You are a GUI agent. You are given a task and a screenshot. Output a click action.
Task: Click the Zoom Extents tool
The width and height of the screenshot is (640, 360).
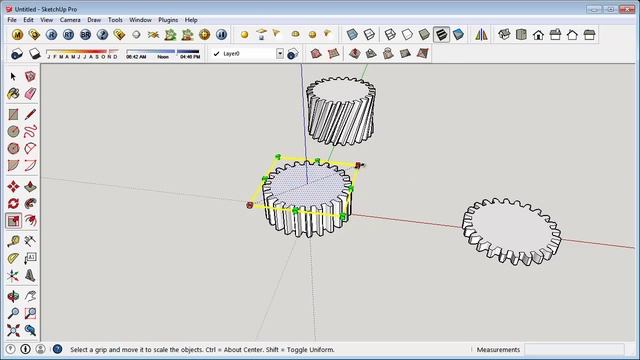coord(13,330)
